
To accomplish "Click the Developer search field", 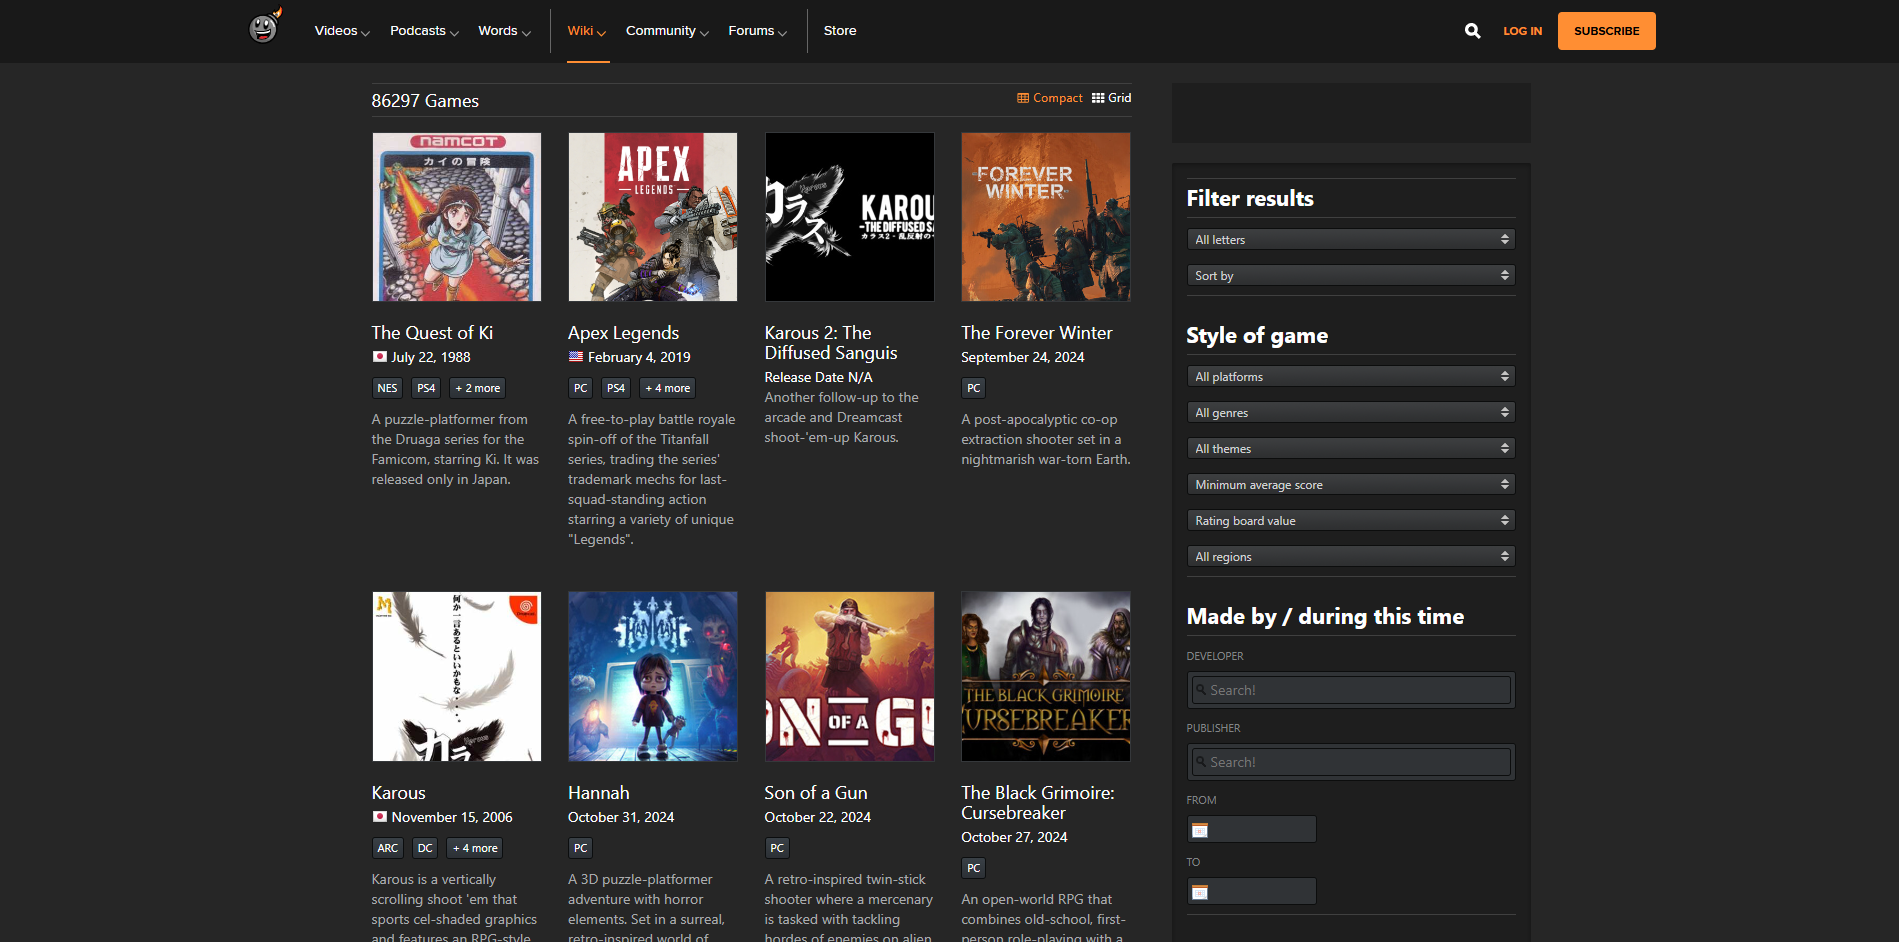I will [x=1351, y=690].
